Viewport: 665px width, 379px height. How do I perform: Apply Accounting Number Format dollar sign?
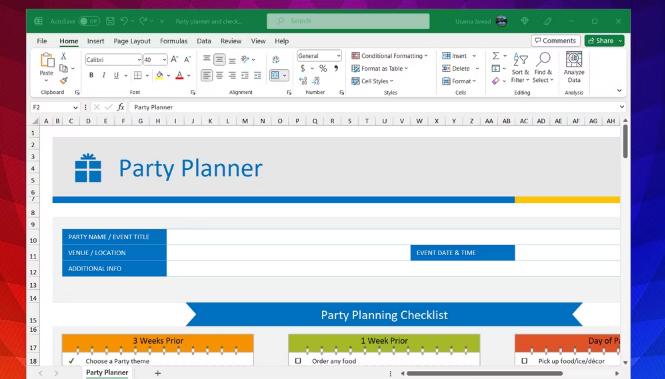[x=303, y=68]
